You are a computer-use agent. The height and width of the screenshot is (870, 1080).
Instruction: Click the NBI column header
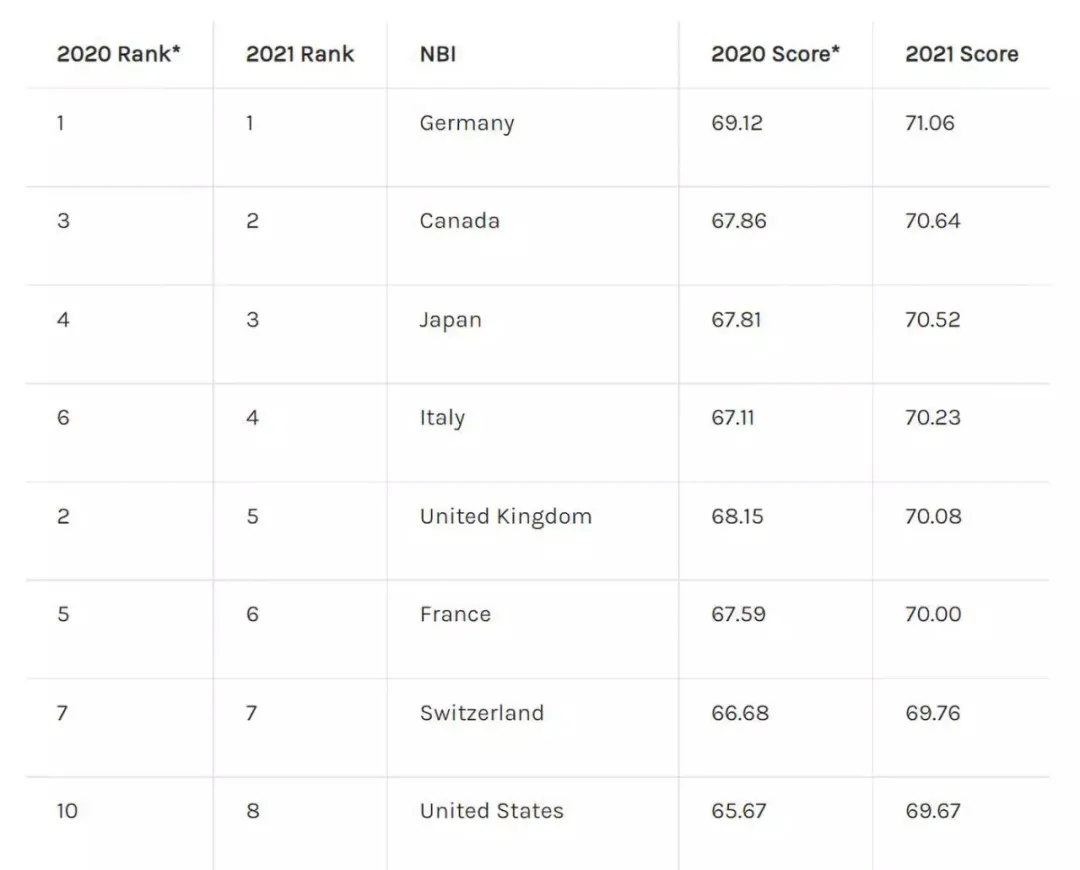point(438,54)
